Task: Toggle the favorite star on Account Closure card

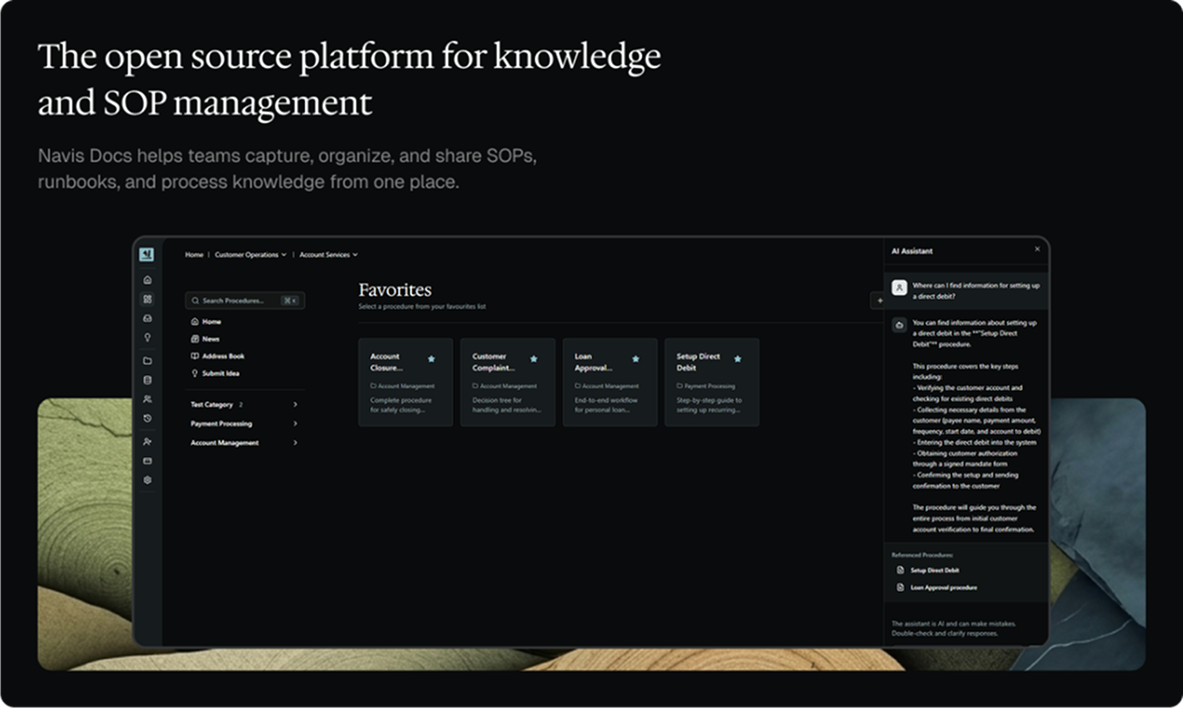Action: pyautogui.click(x=432, y=359)
